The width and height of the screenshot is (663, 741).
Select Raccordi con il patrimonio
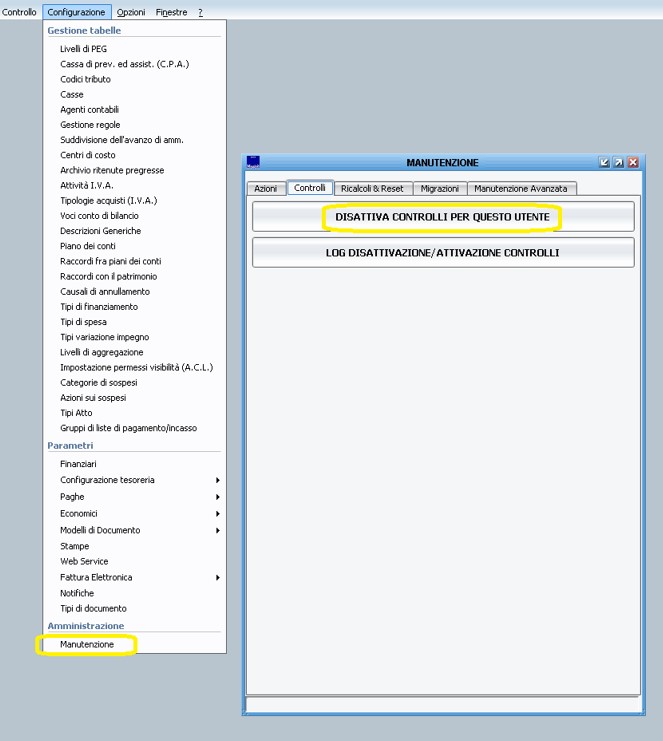[109, 276]
